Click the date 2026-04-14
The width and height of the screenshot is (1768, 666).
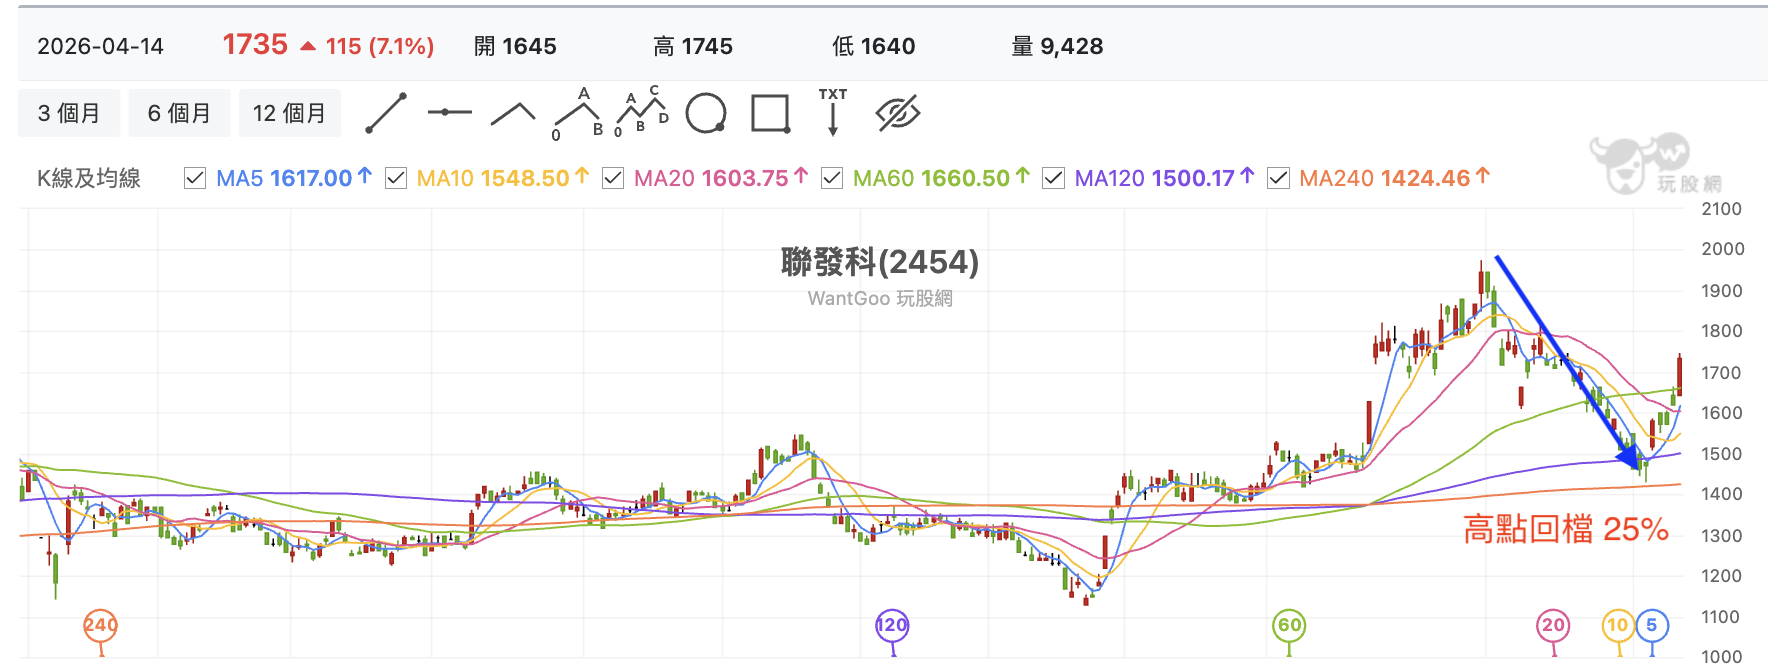click(100, 46)
